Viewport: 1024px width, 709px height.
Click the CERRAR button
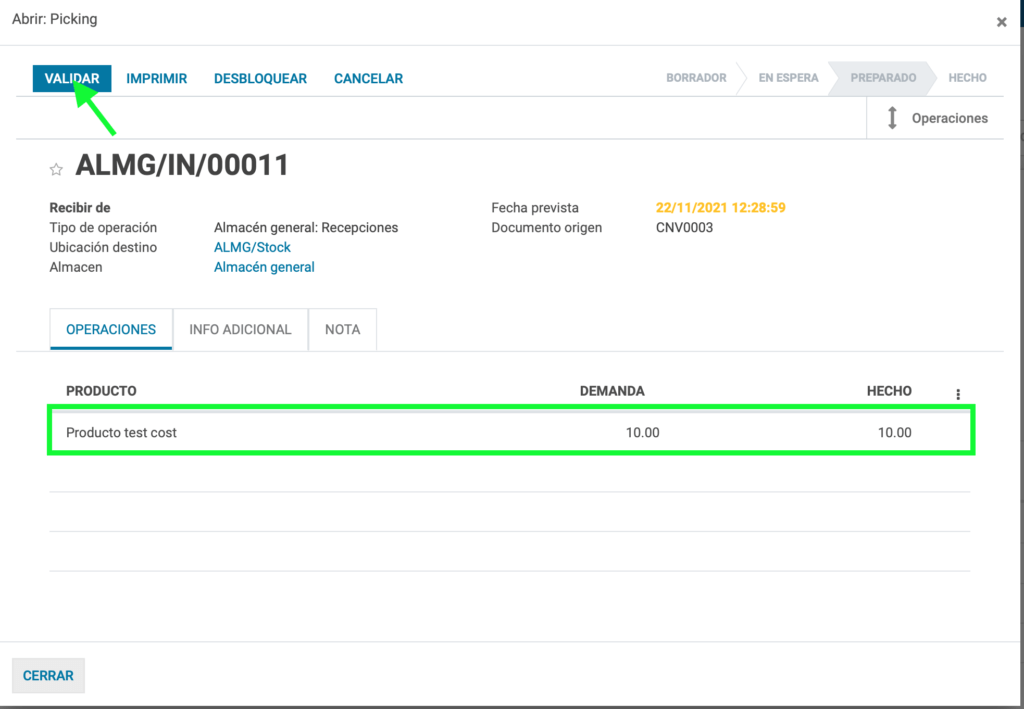point(48,676)
